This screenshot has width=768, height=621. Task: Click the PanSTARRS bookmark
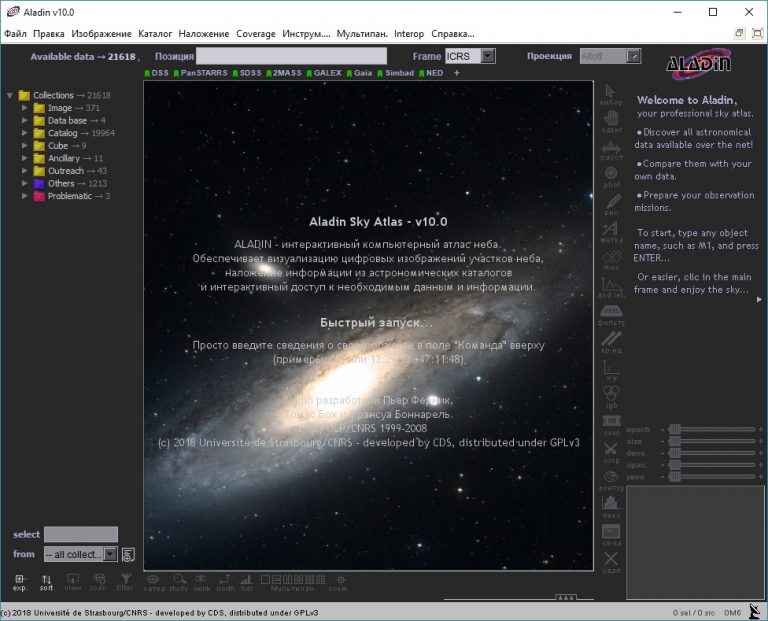pos(200,73)
